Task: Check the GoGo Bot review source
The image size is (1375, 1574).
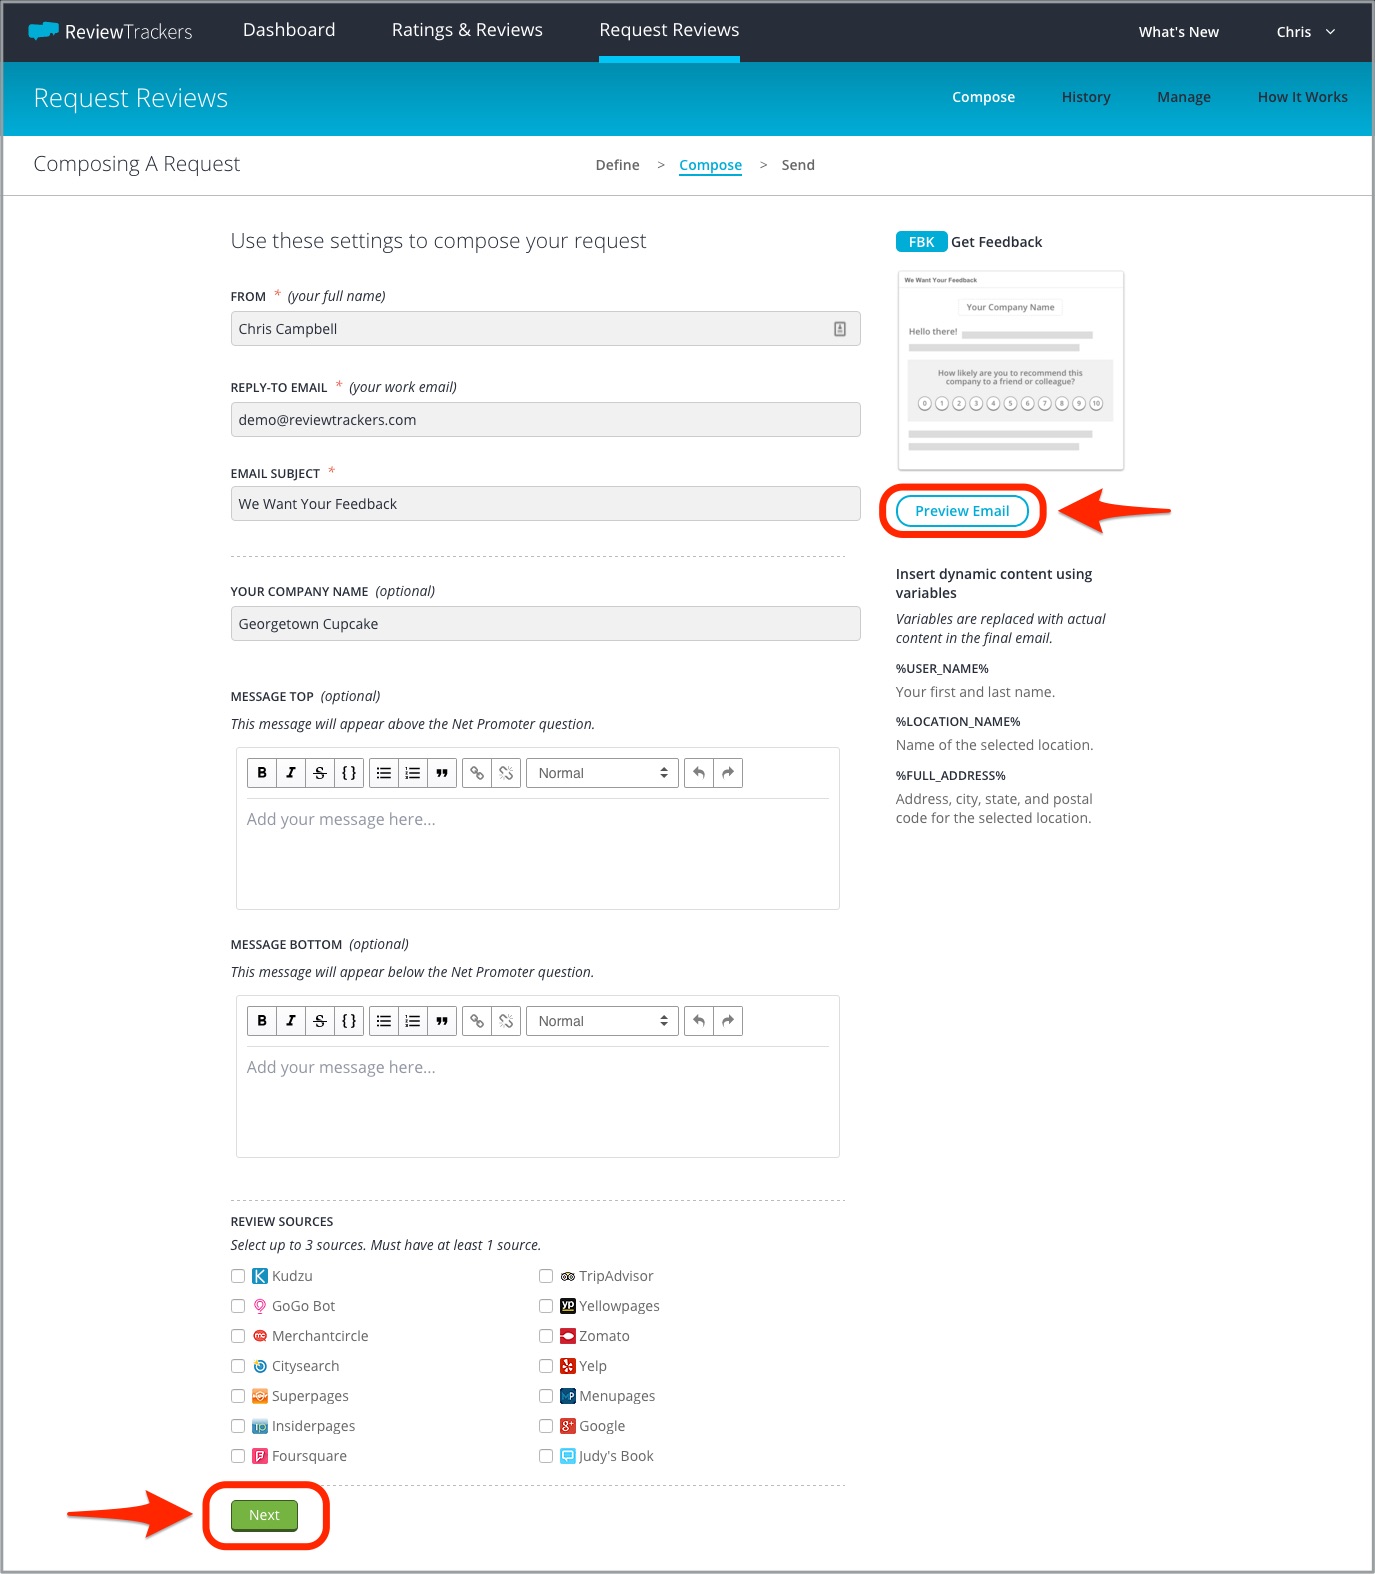Action: click(x=238, y=1306)
